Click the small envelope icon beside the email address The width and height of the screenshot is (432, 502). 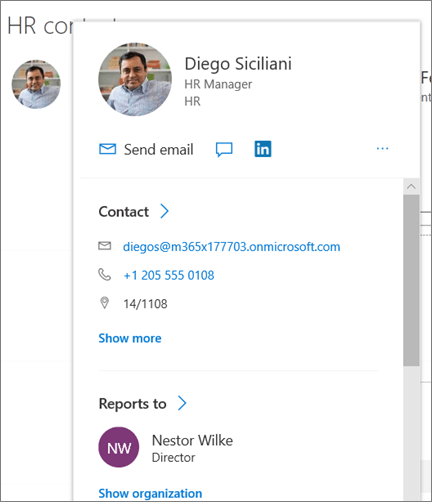[104, 246]
